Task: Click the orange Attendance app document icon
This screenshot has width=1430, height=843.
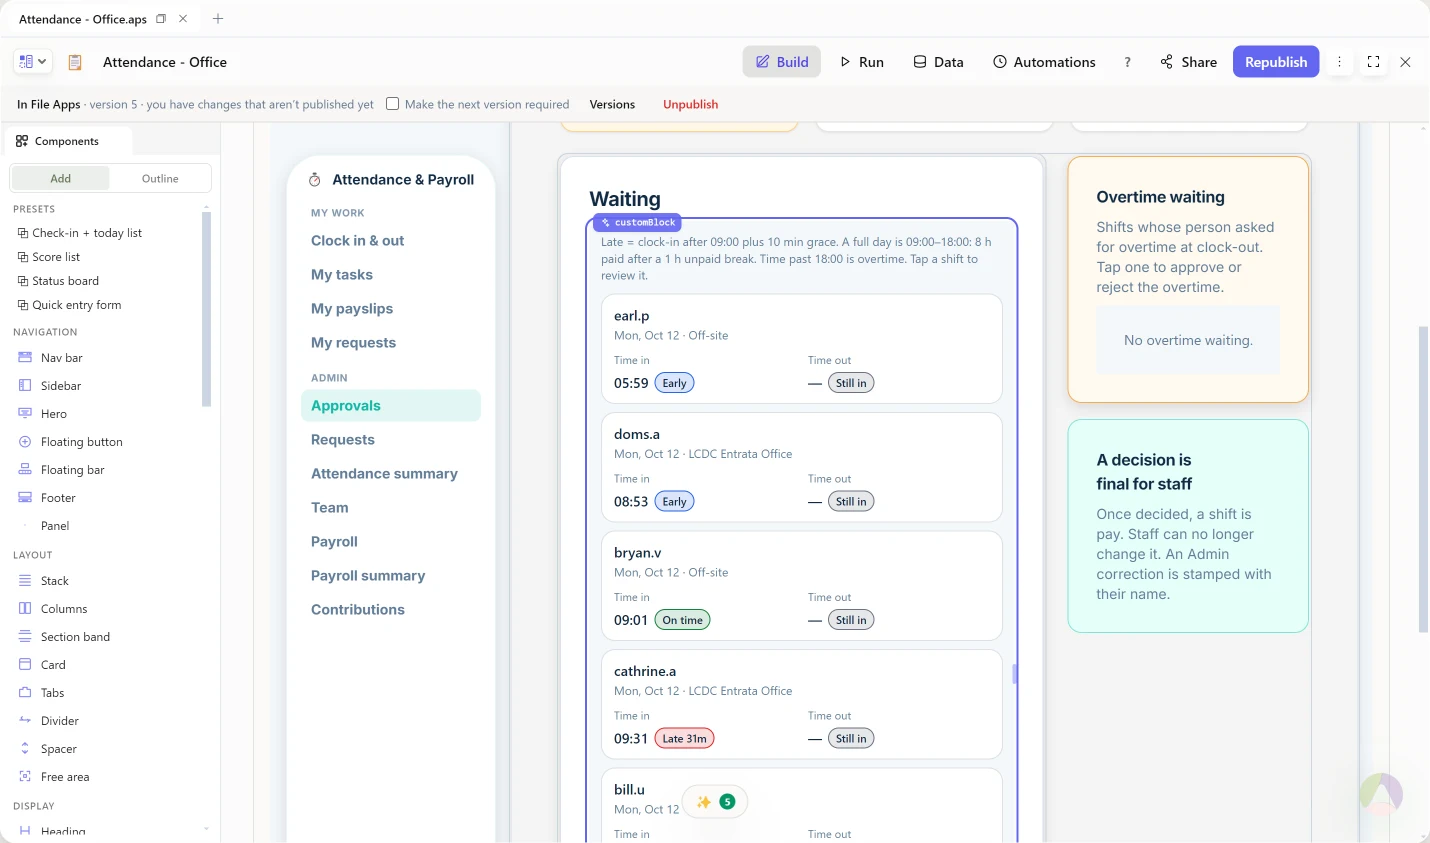Action: coord(75,62)
